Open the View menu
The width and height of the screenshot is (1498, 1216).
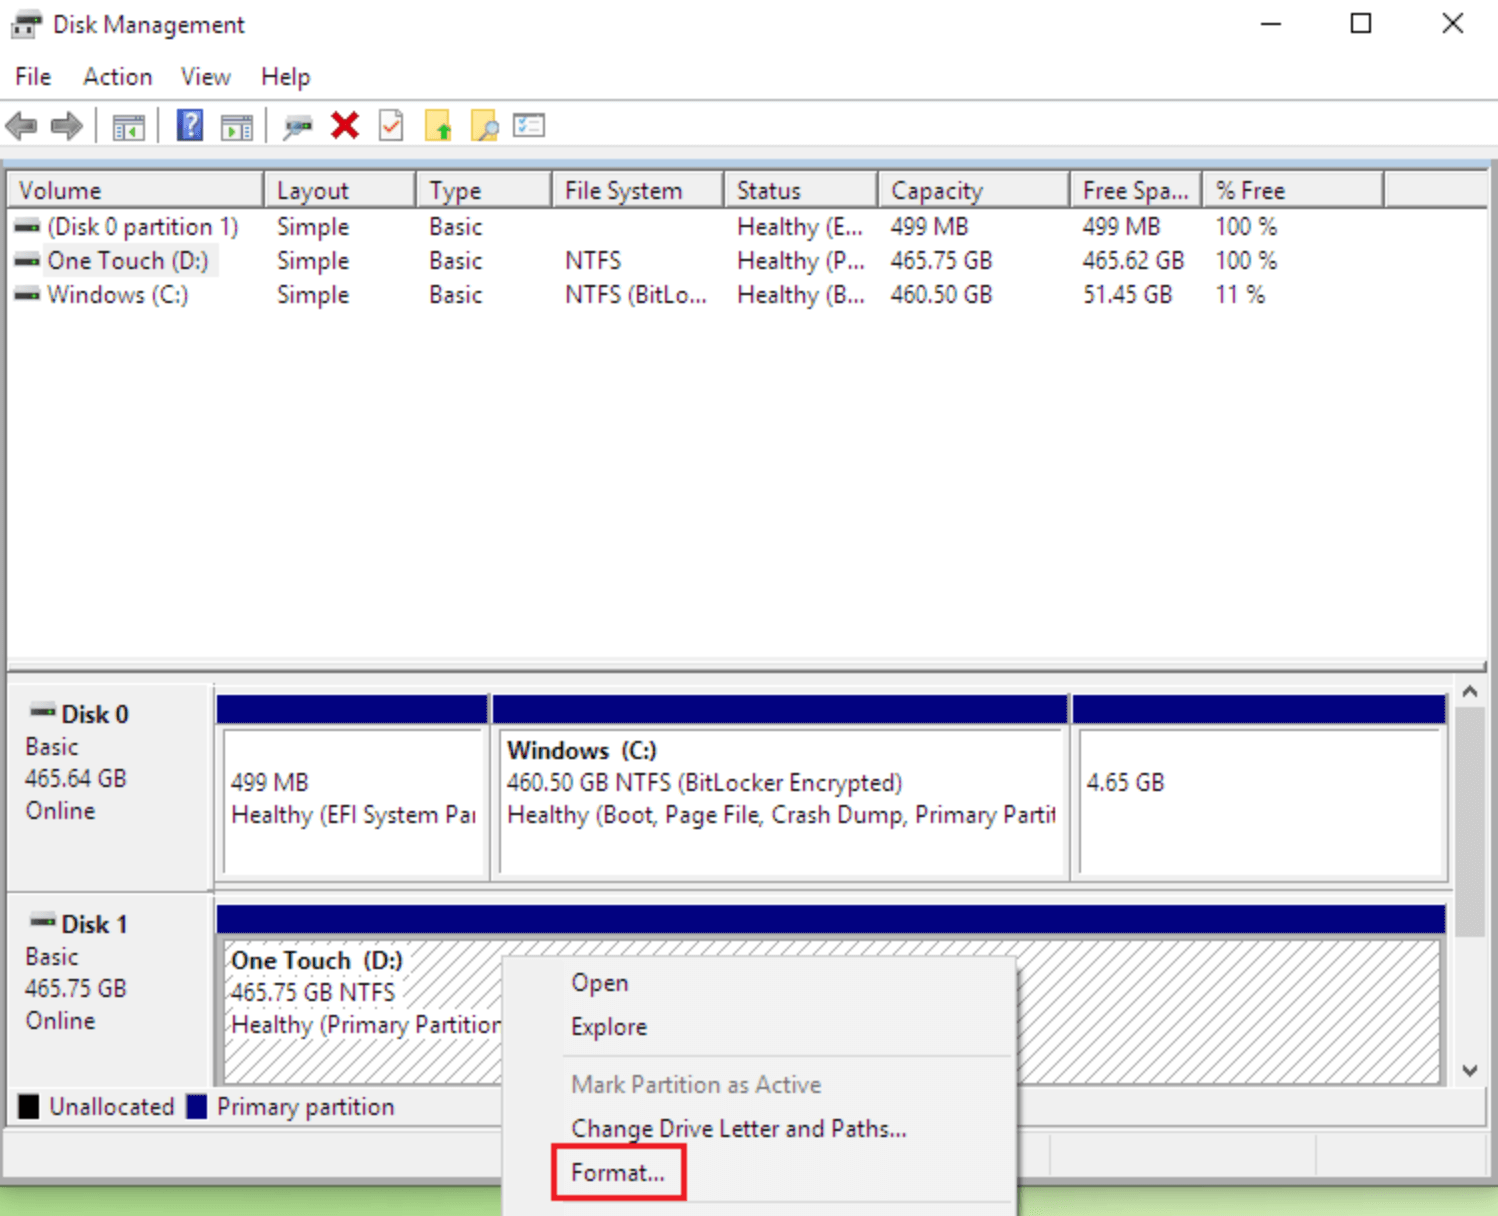click(204, 76)
